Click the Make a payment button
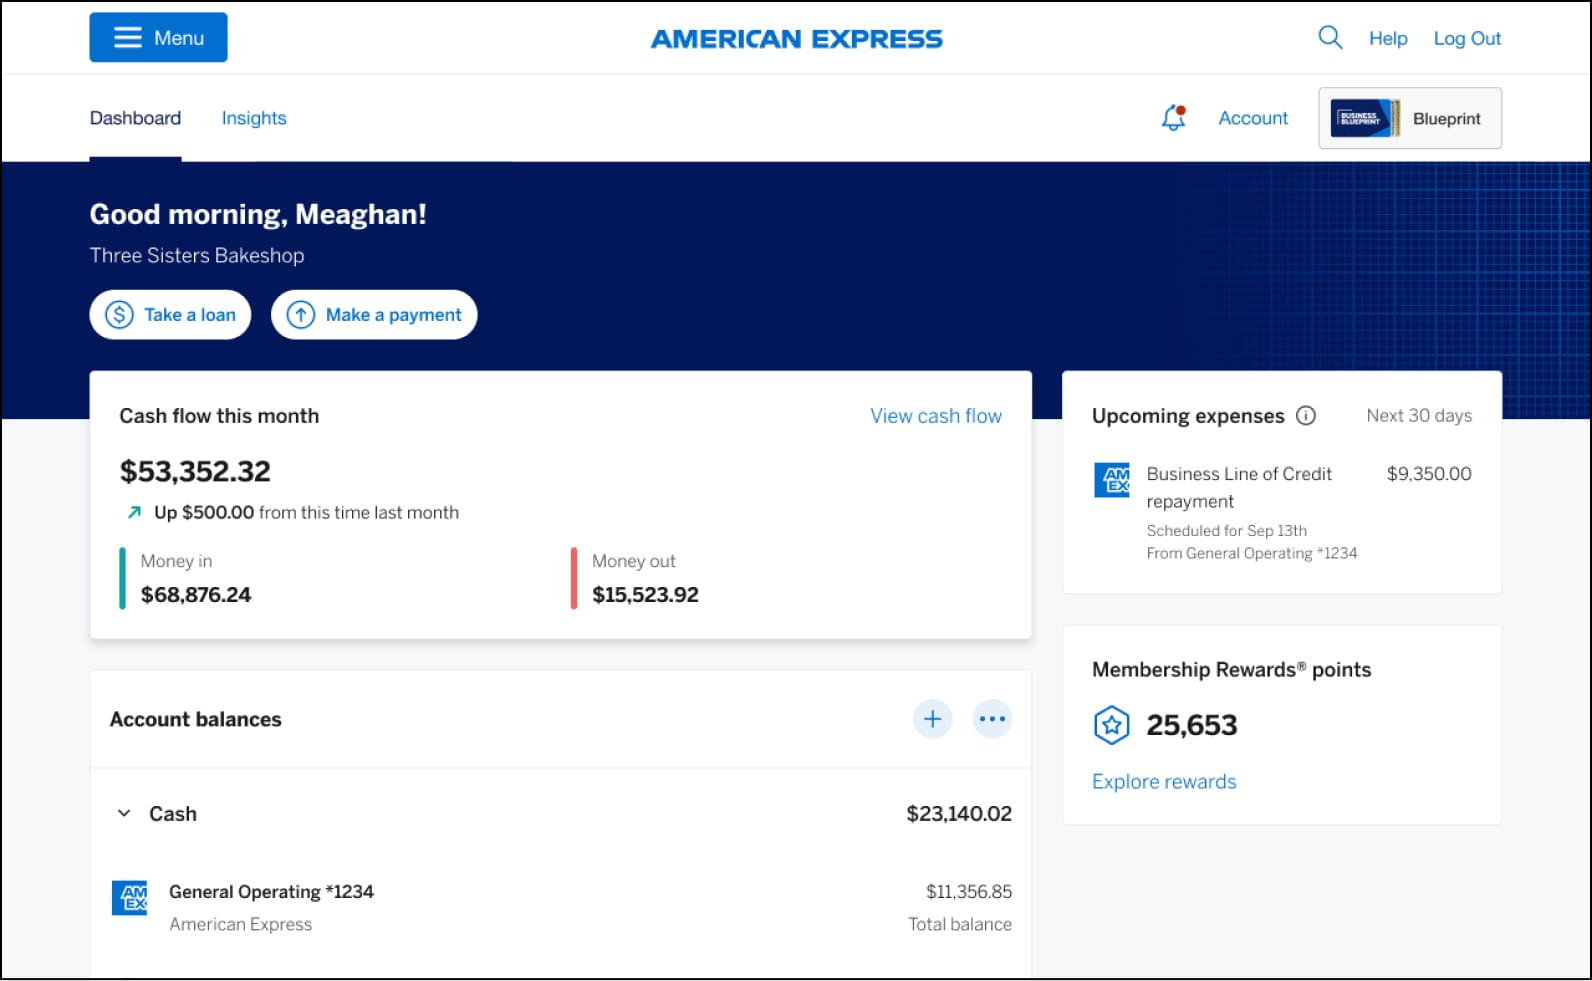This screenshot has height=981, width=1592. point(374,315)
